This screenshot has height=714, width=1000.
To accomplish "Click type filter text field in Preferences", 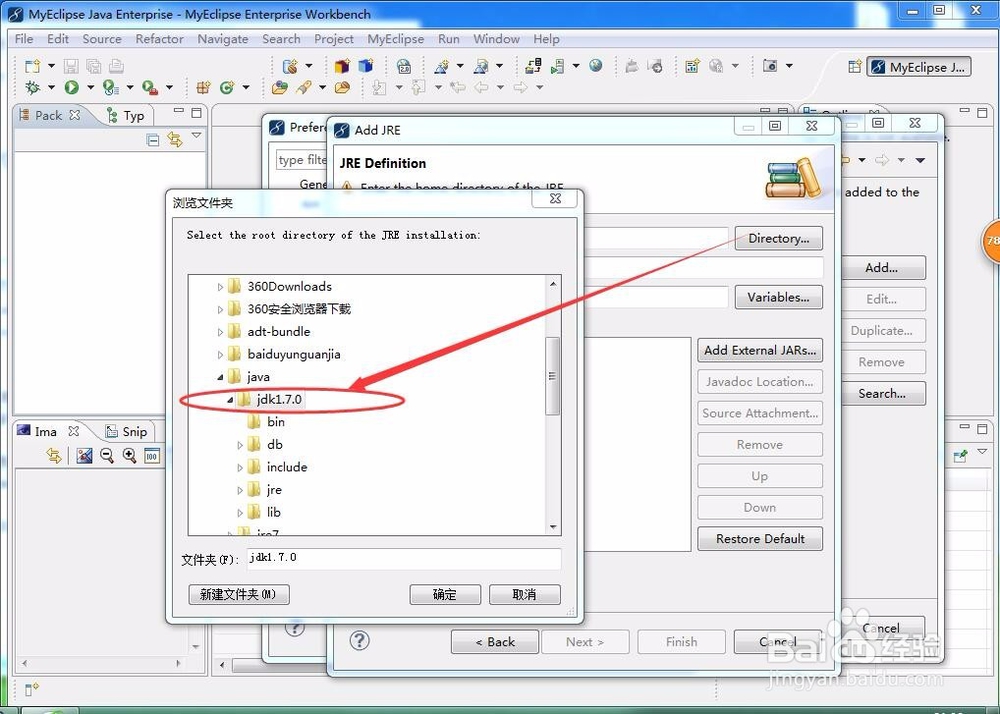I will (302, 160).
